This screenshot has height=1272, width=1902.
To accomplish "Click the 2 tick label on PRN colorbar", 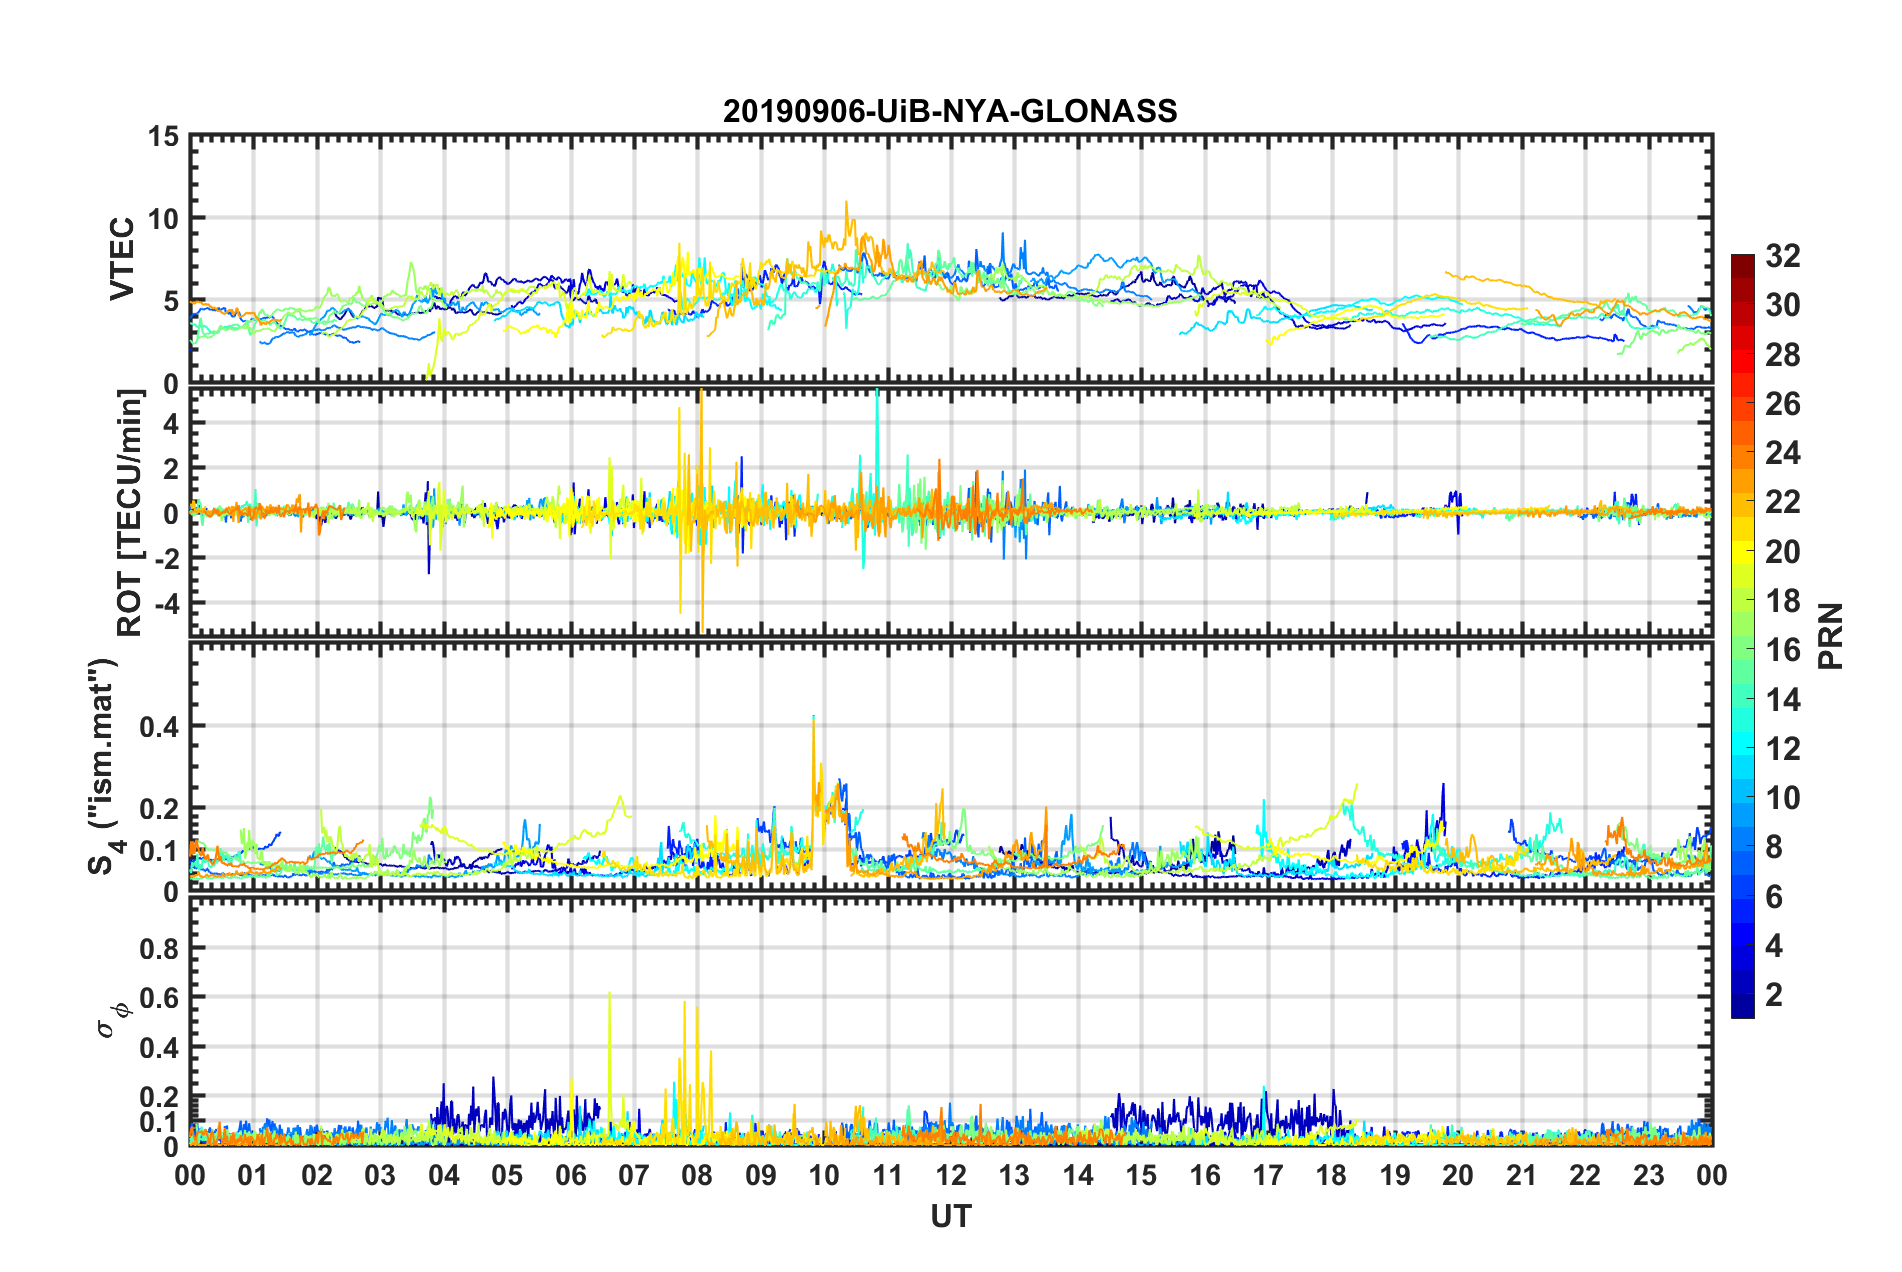I will tap(1773, 994).
